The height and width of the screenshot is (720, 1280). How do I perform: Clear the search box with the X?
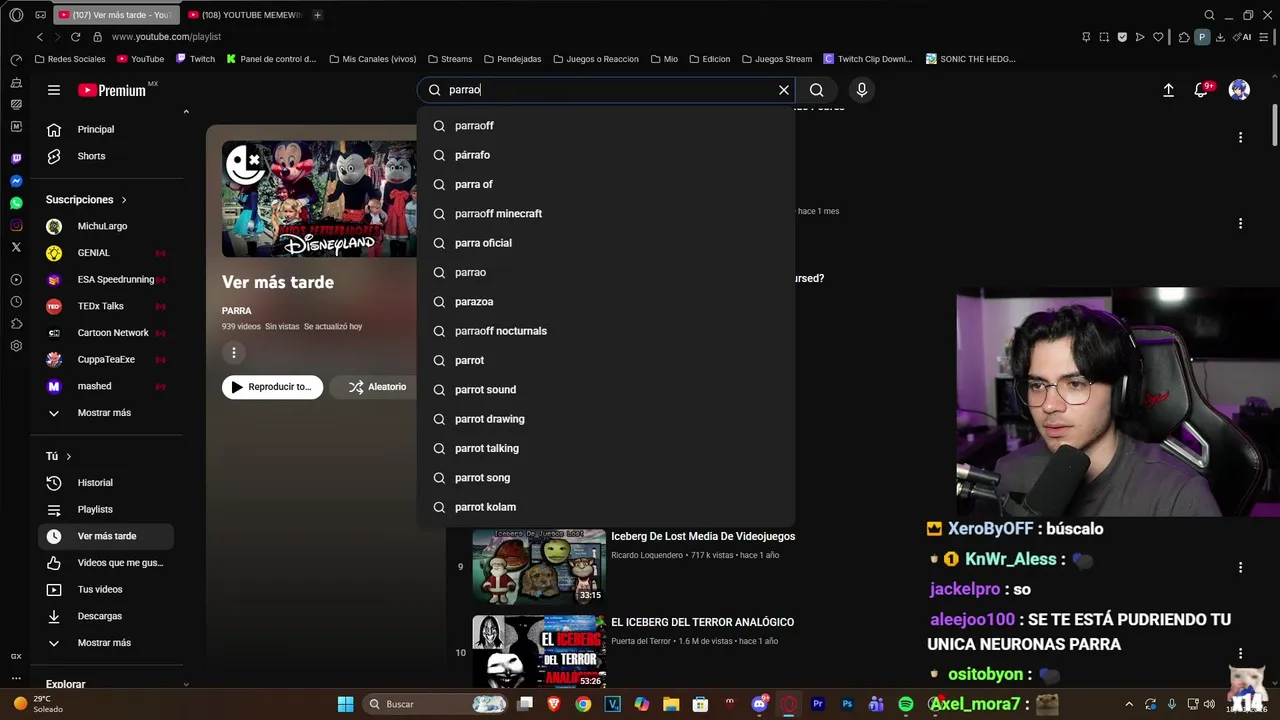(784, 90)
